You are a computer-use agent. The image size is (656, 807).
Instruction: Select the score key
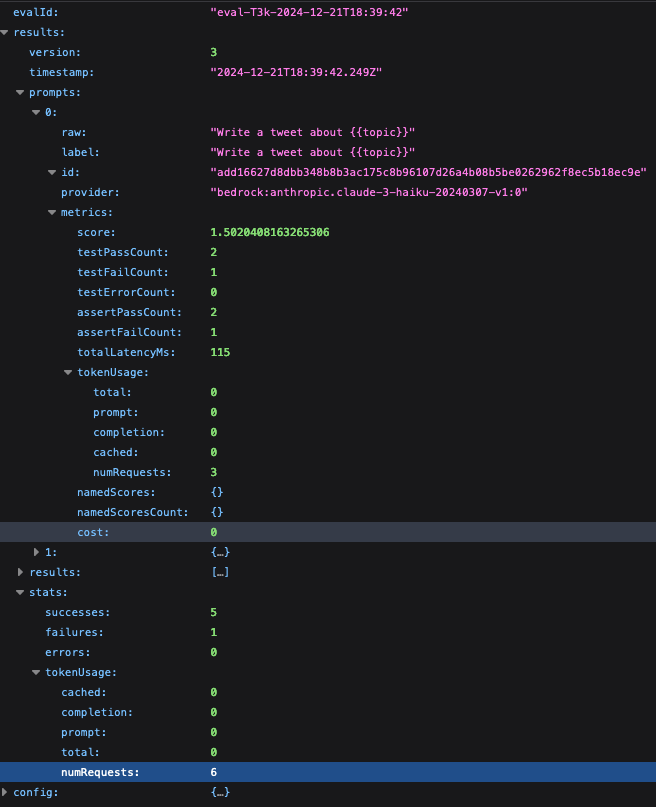click(96, 233)
